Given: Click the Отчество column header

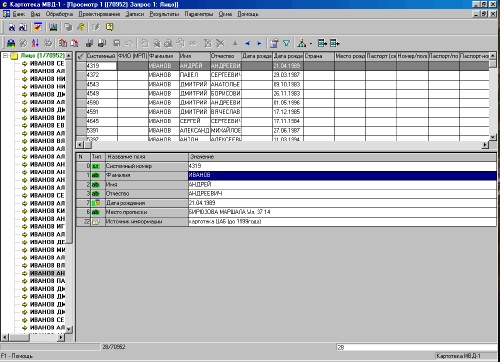Looking at the screenshot, I should point(226,56).
